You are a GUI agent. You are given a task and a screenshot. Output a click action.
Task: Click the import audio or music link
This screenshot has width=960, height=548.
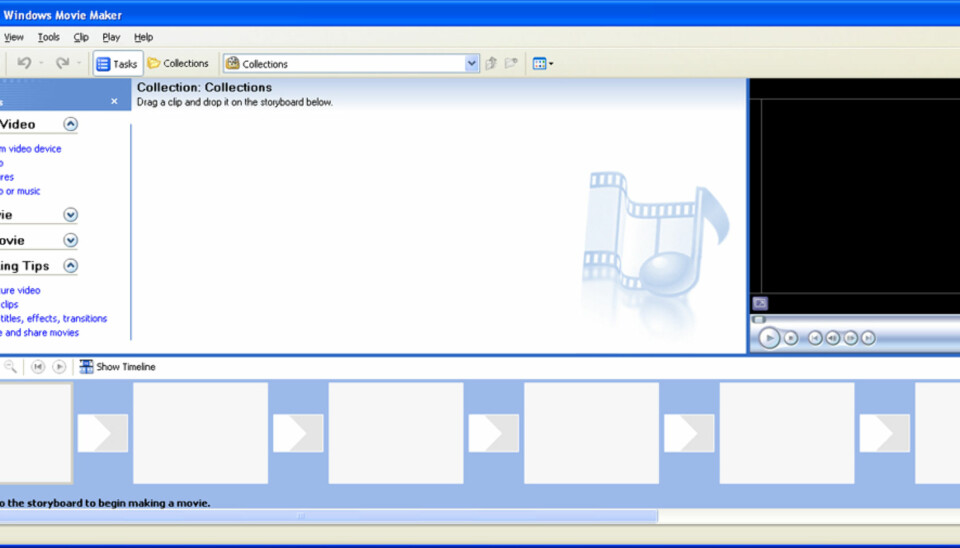20,191
